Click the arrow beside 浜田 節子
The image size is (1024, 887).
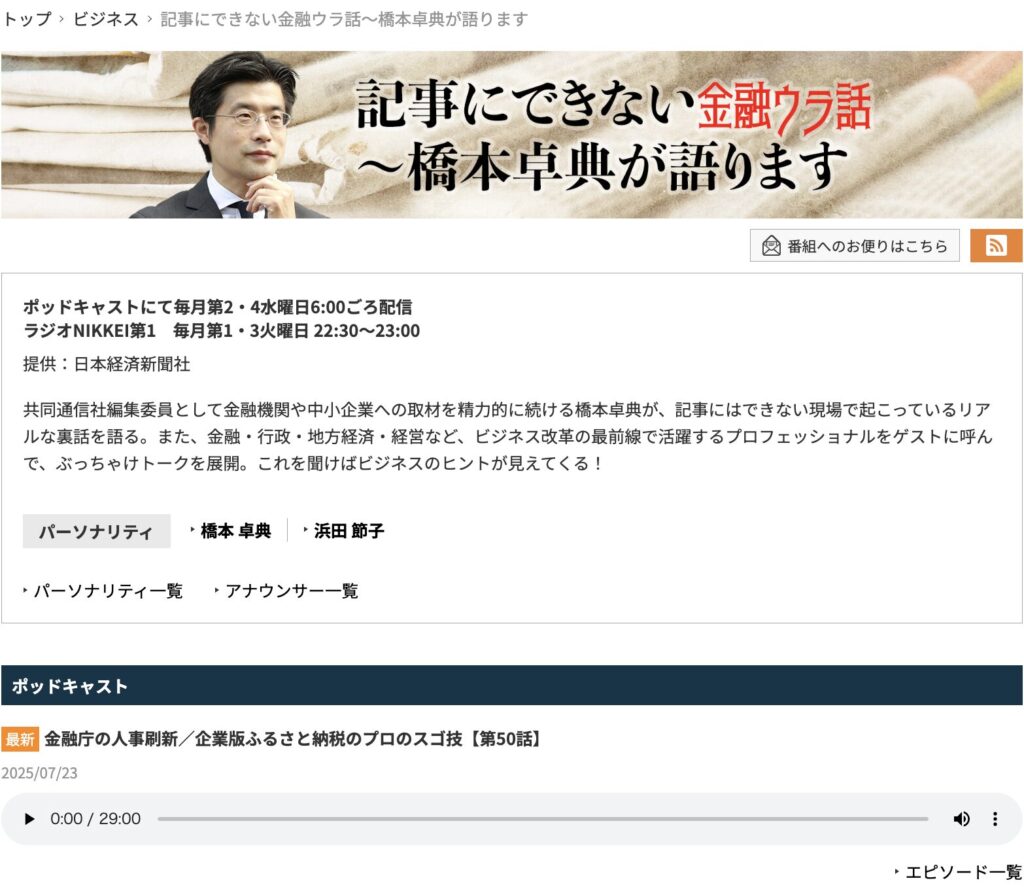click(x=305, y=530)
